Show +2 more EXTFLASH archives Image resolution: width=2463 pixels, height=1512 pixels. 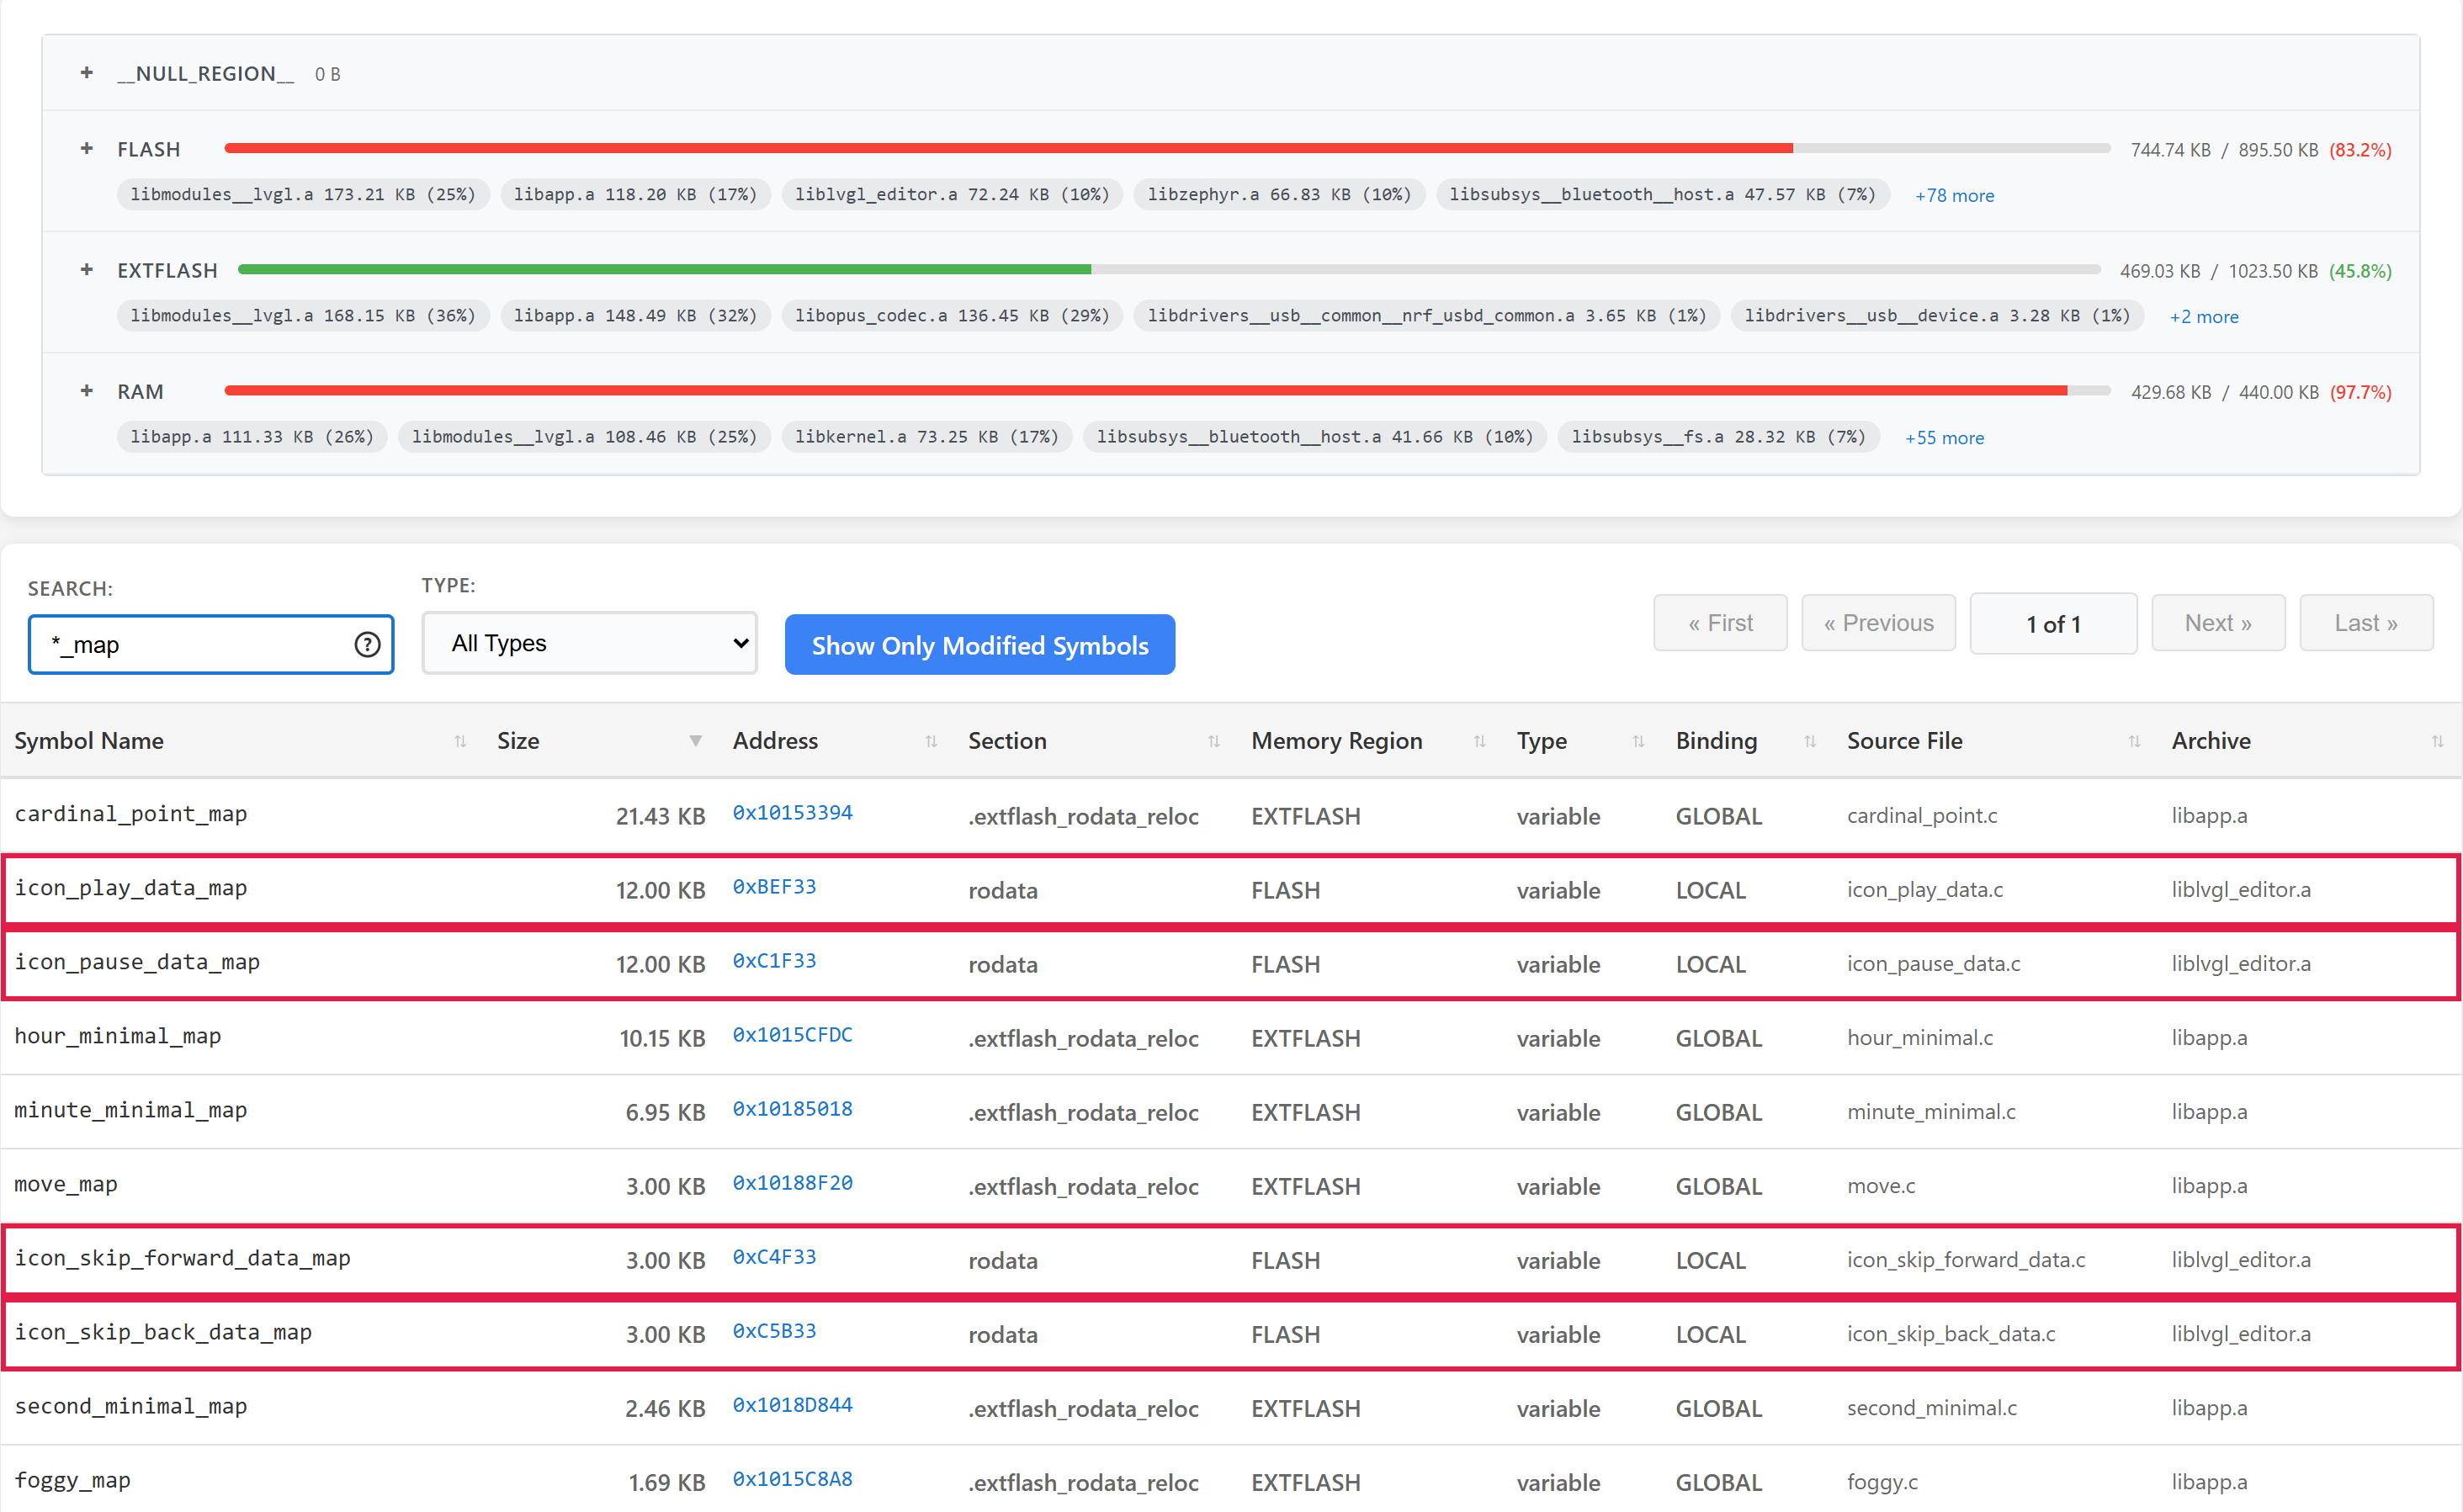[2203, 317]
